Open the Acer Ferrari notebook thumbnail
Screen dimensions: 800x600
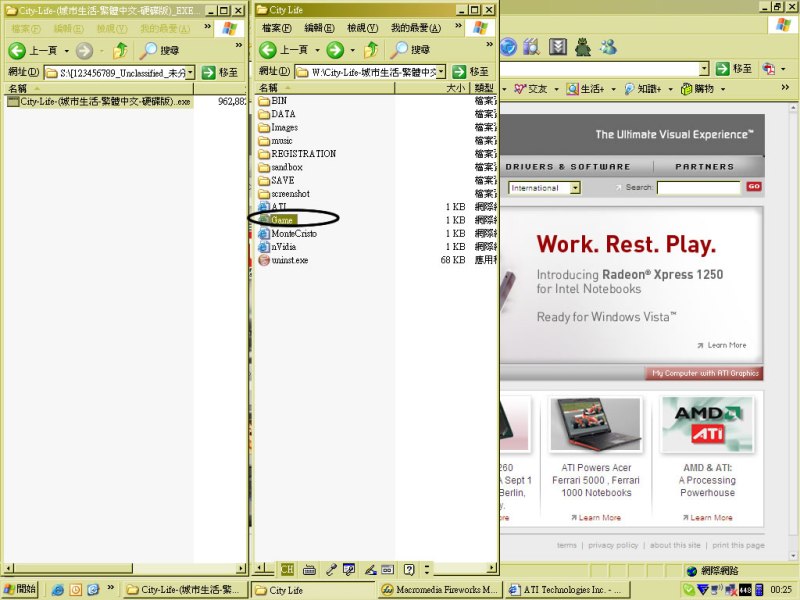[595, 424]
